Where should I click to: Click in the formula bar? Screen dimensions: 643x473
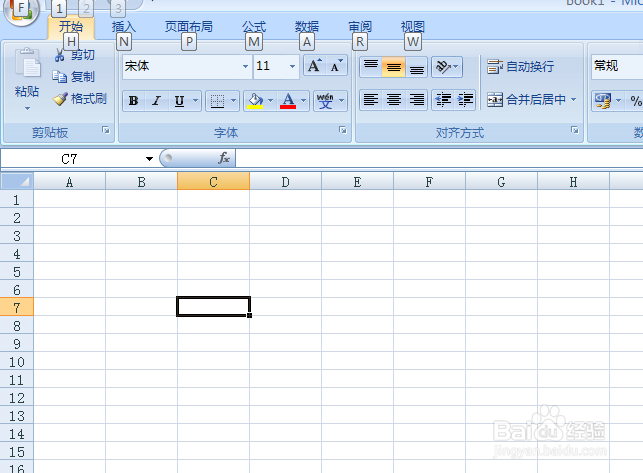point(439,158)
